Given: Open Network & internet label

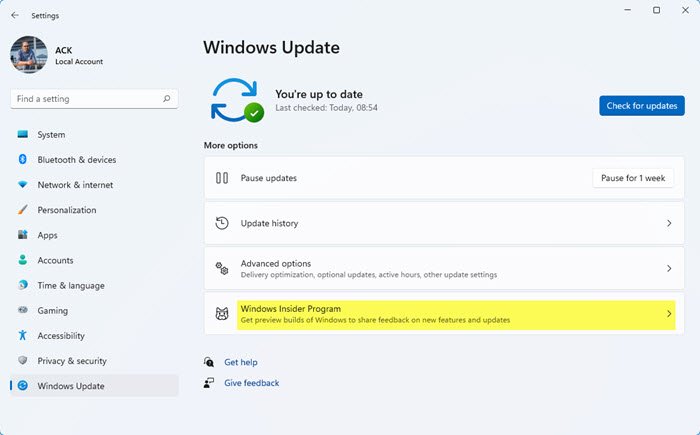Looking at the screenshot, I should [x=75, y=185].
